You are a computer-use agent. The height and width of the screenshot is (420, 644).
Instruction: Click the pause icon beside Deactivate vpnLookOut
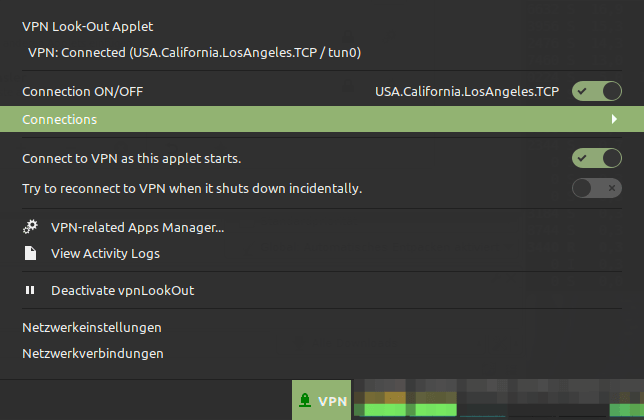pos(30,290)
